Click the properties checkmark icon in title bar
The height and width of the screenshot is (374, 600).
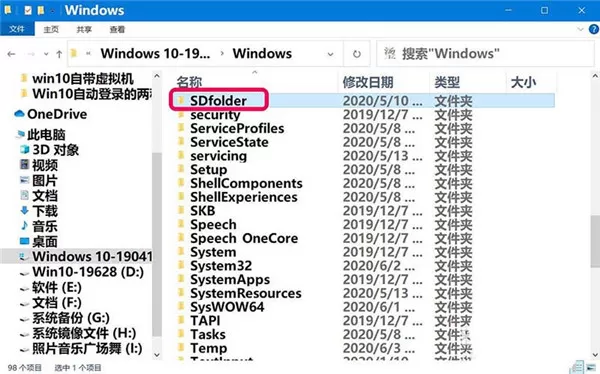coord(28,10)
